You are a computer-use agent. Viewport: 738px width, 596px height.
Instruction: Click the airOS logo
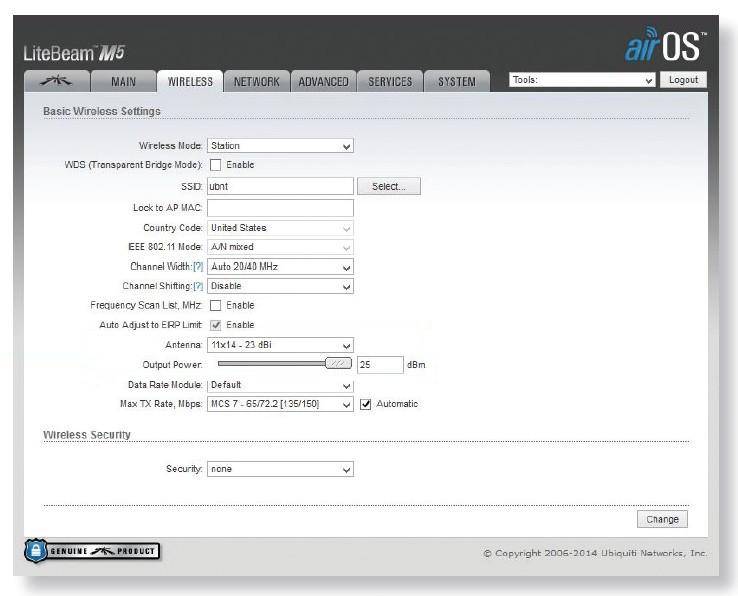[665, 47]
